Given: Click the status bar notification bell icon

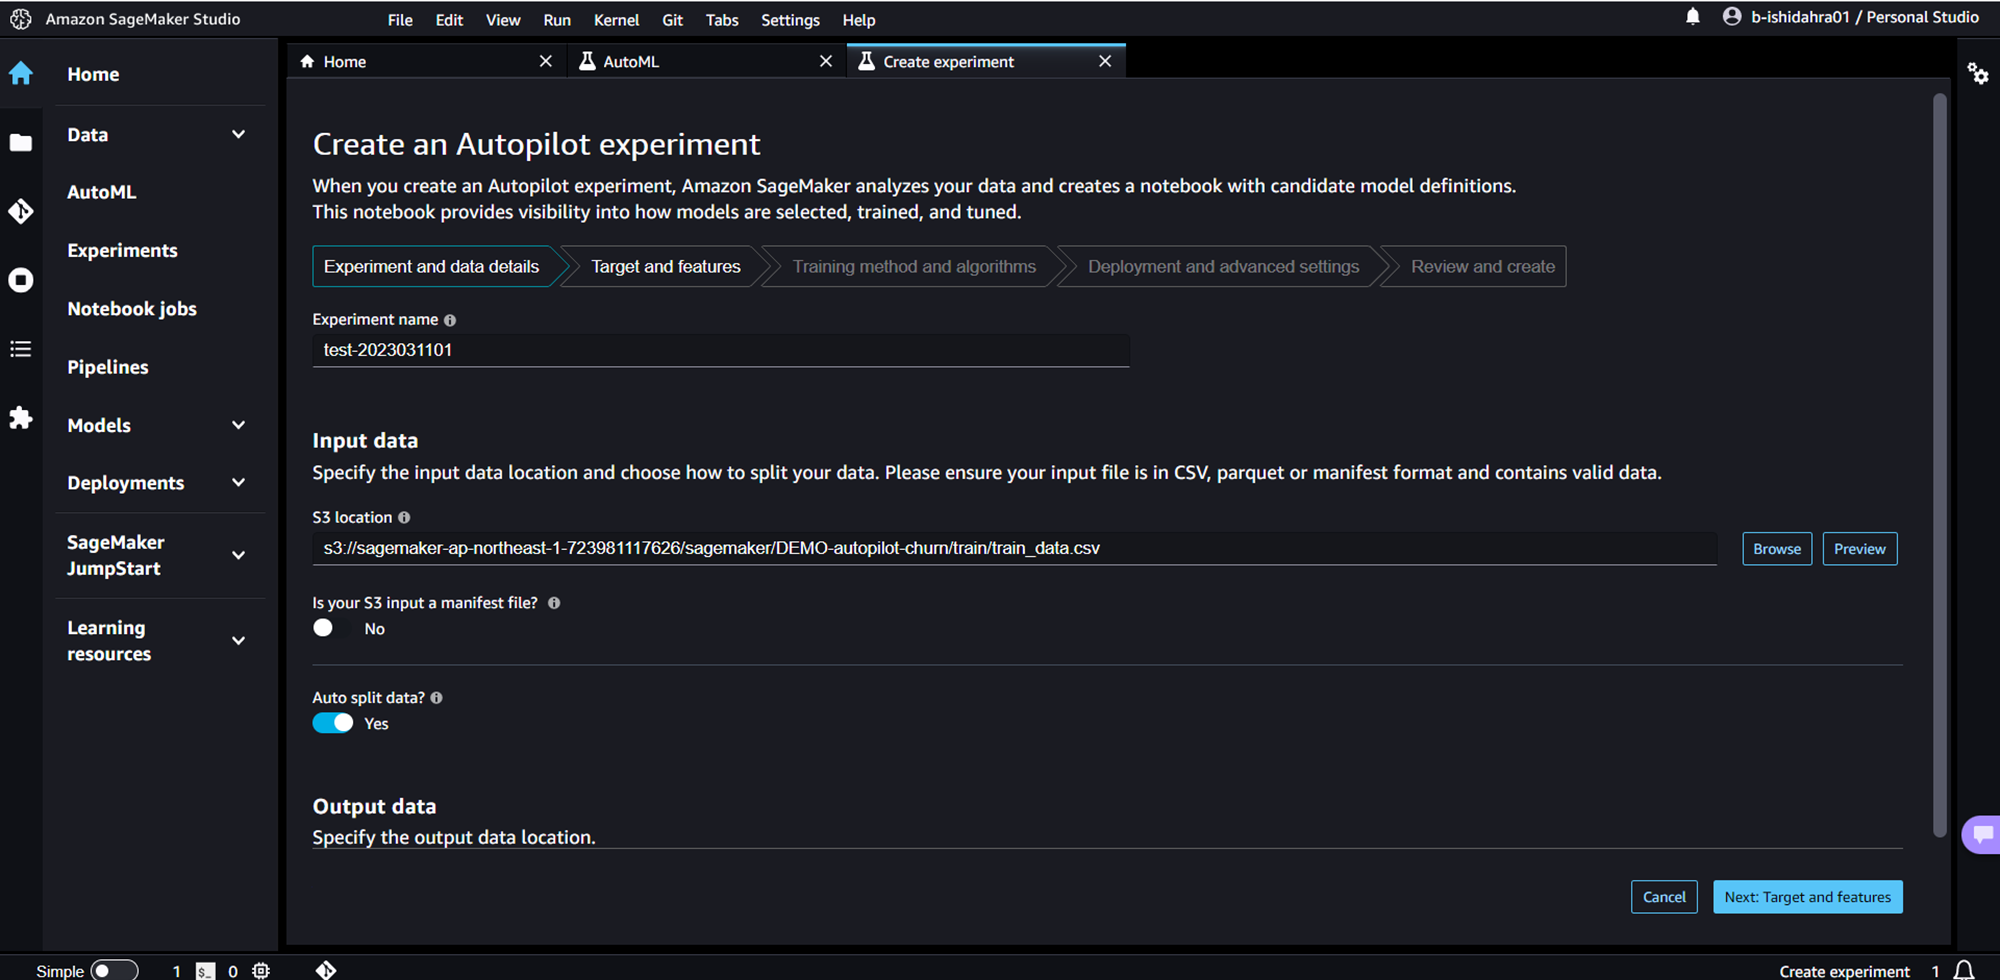Looking at the screenshot, I should tap(1964, 970).
